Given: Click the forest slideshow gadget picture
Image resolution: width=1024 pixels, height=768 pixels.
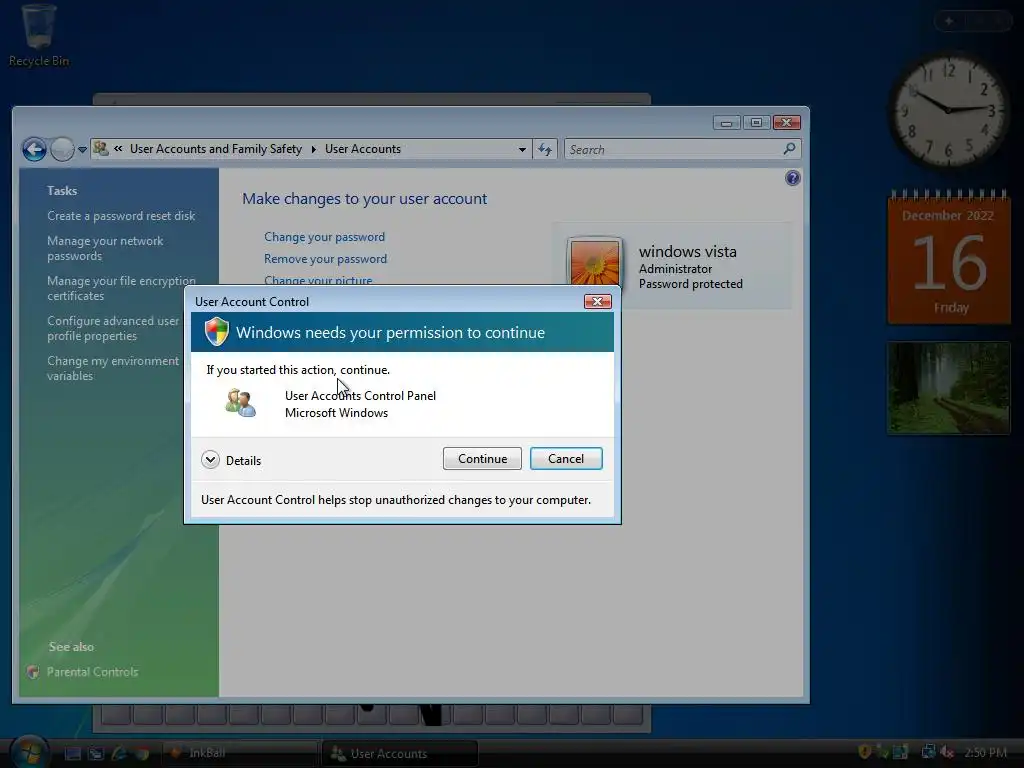Looking at the screenshot, I should coord(949,387).
